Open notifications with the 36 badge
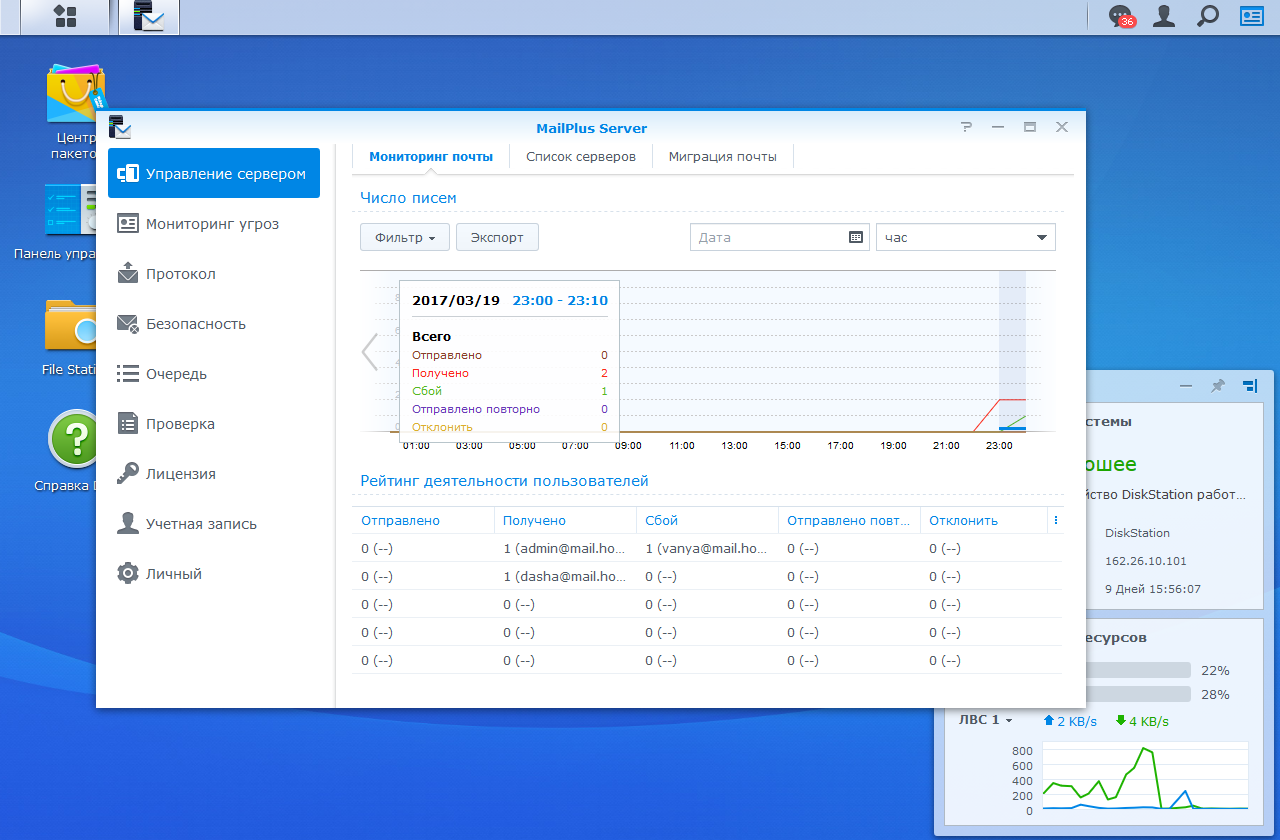The width and height of the screenshot is (1280, 840). click(x=1121, y=16)
